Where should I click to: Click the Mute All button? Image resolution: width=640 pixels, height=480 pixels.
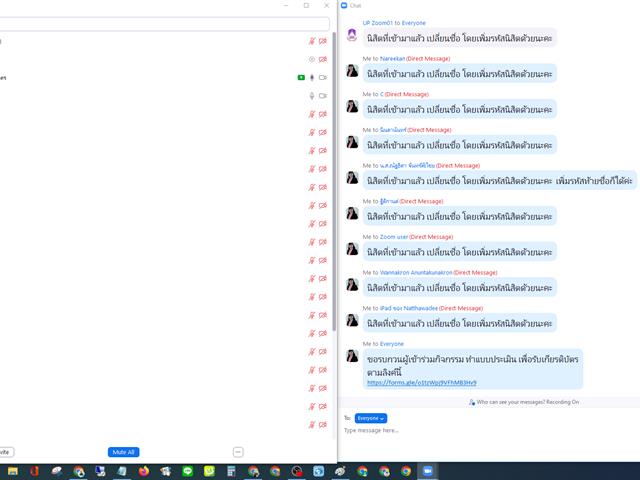122,452
